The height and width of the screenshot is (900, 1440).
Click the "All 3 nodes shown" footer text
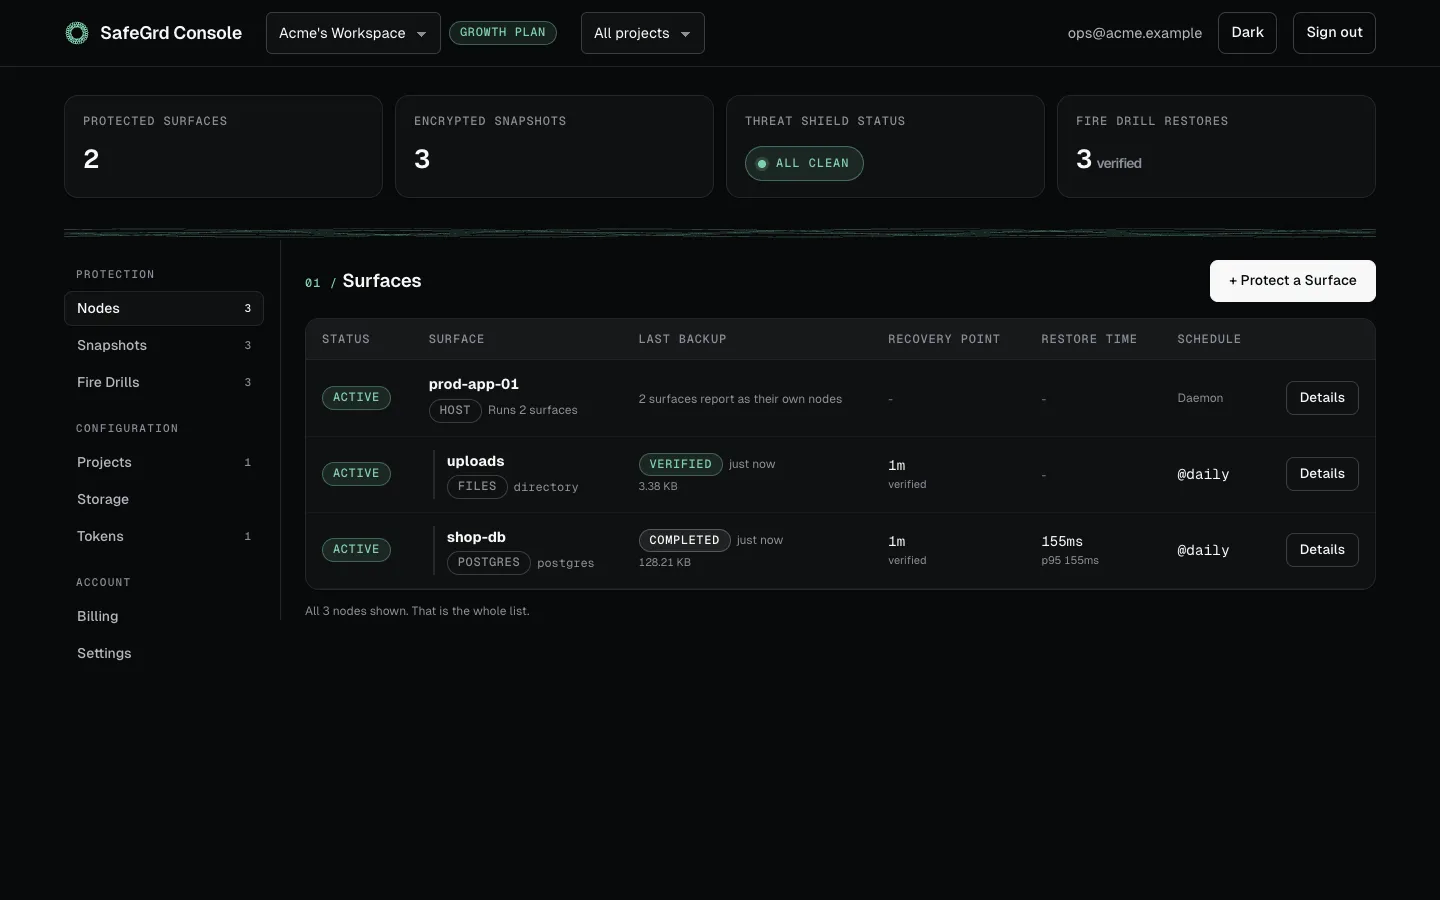pyautogui.click(x=417, y=611)
